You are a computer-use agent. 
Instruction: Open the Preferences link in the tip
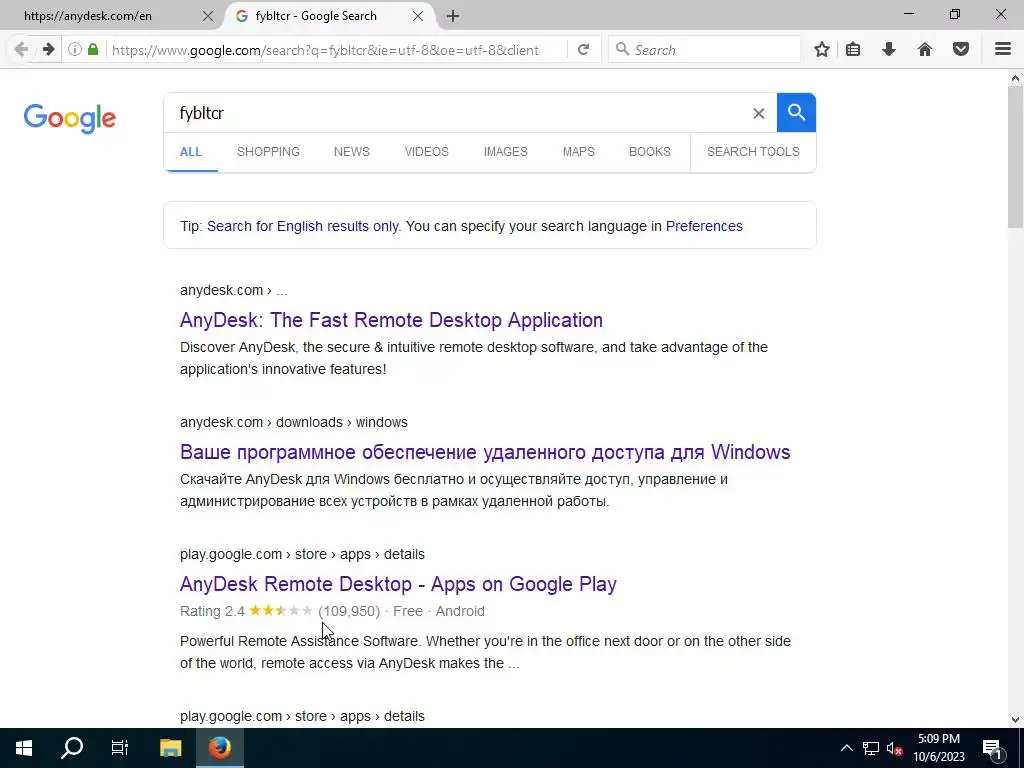coord(704,226)
